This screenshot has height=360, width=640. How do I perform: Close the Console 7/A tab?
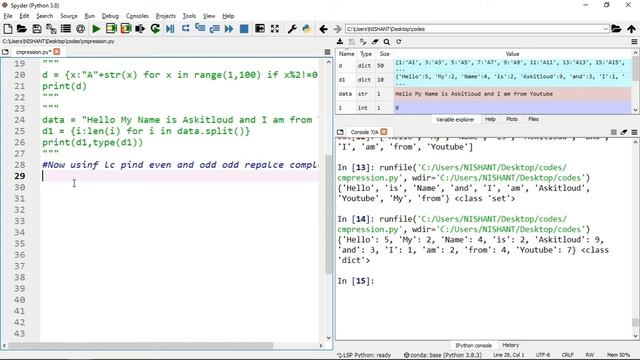pos(384,132)
